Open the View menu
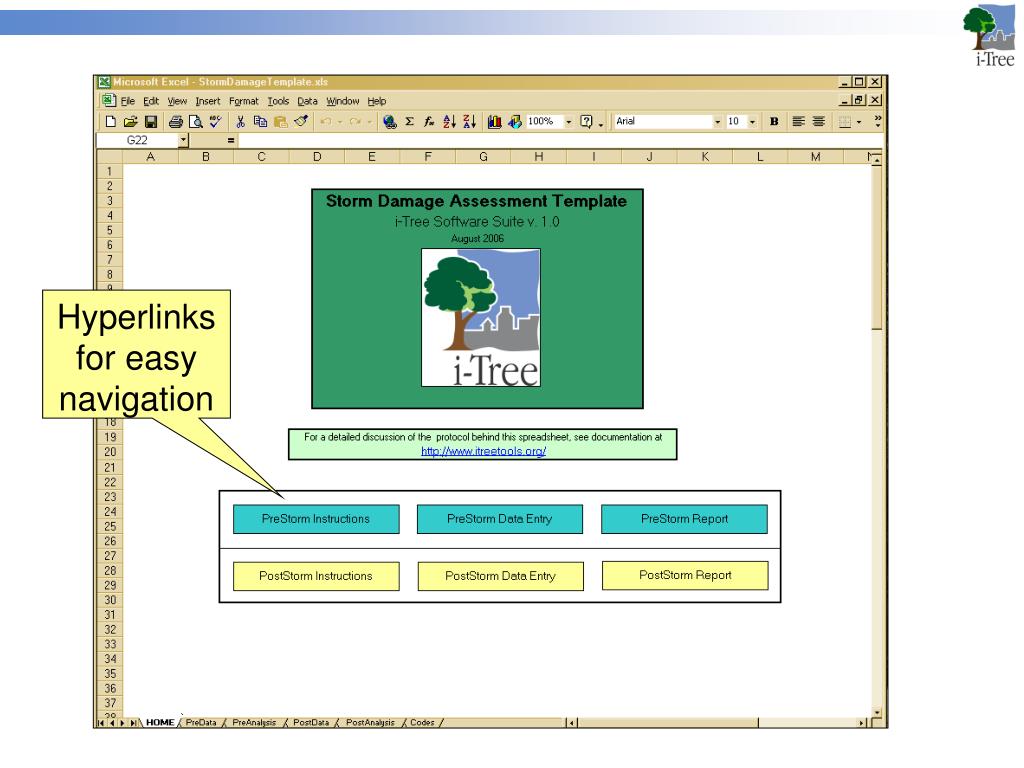Viewport: 1024px width, 768px height. (177, 101)
